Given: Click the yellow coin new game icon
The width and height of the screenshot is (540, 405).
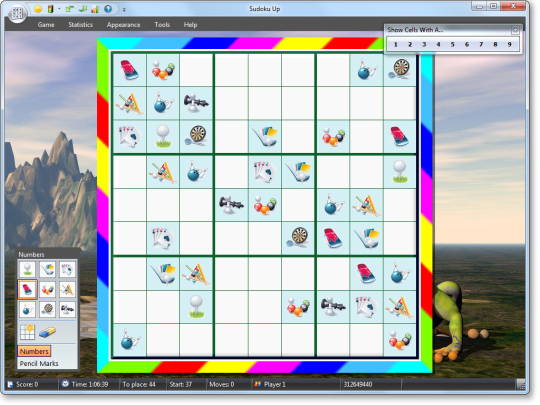Looking at the screenshot, I should pyautogui.click(x=38, y=9).
